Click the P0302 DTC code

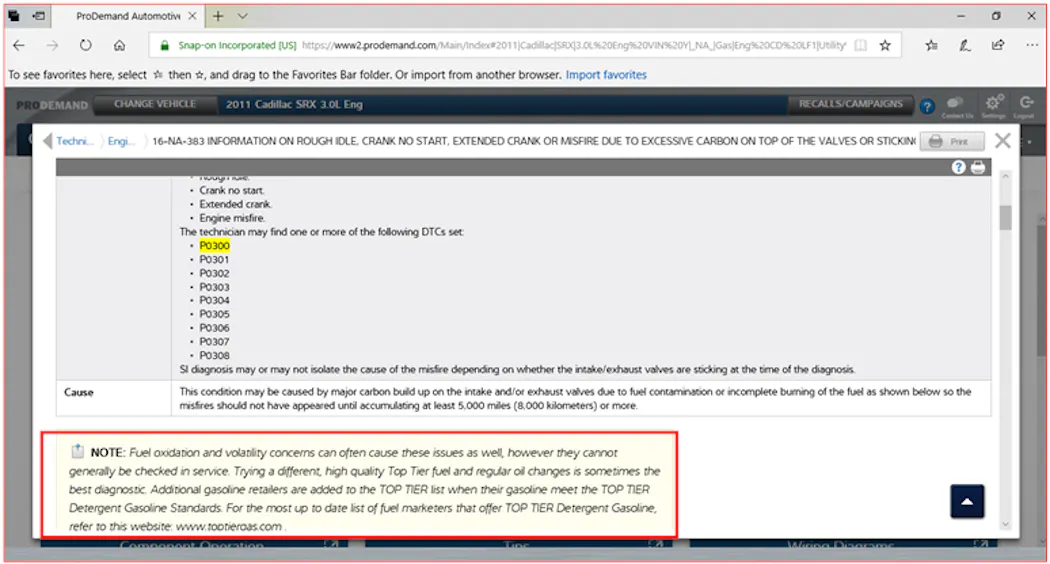coord(214,273)
